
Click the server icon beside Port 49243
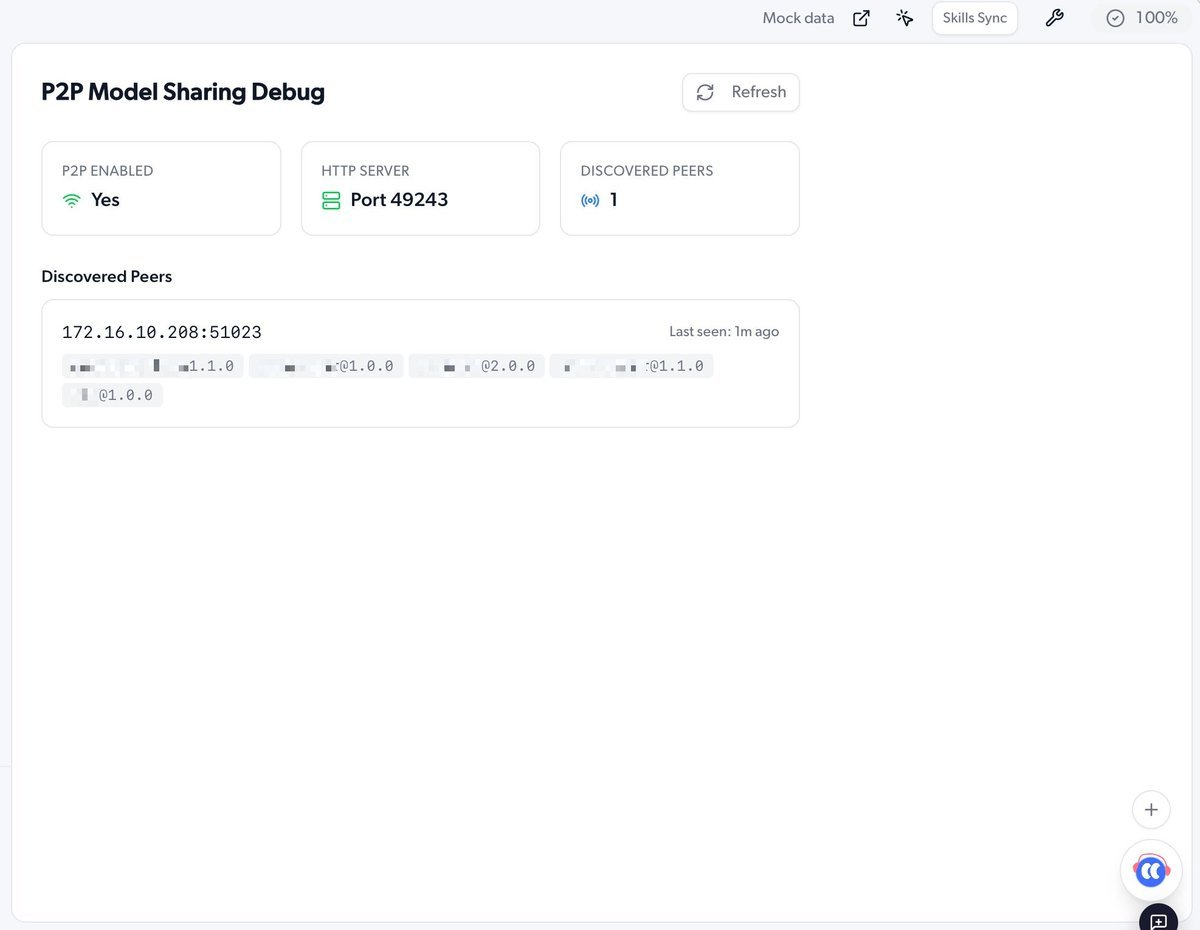[x=331, y=200]
